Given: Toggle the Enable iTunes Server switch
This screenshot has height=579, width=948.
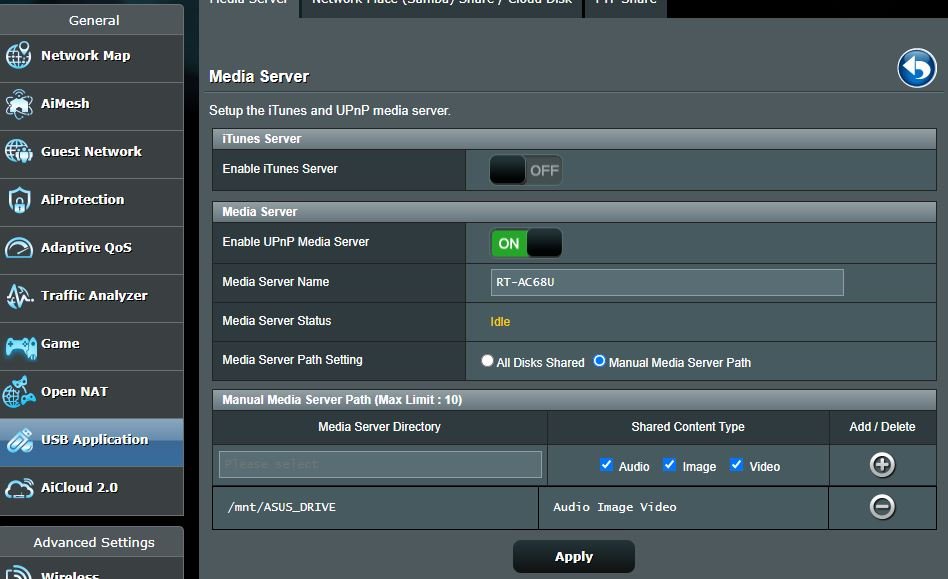Looking at the screenshot, I should [x=525, y=170].
